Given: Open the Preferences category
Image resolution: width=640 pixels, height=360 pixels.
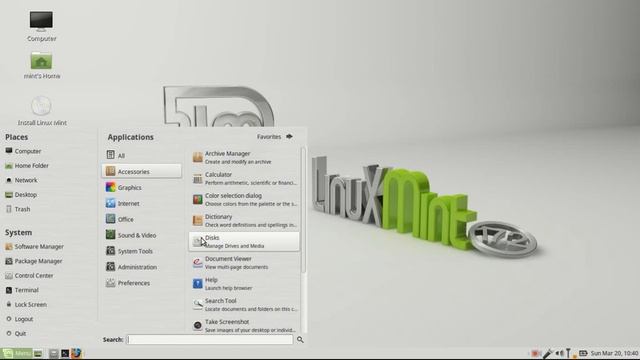Looking at the screenshot, I should pos(142,283).
